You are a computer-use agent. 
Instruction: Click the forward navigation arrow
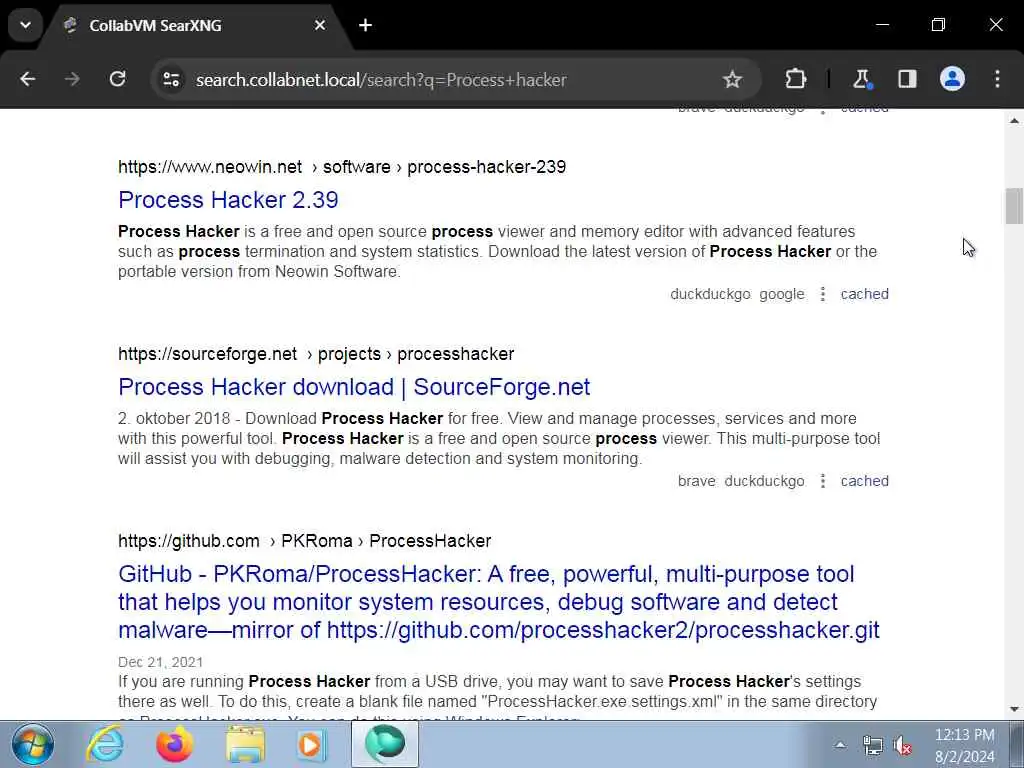72,79
